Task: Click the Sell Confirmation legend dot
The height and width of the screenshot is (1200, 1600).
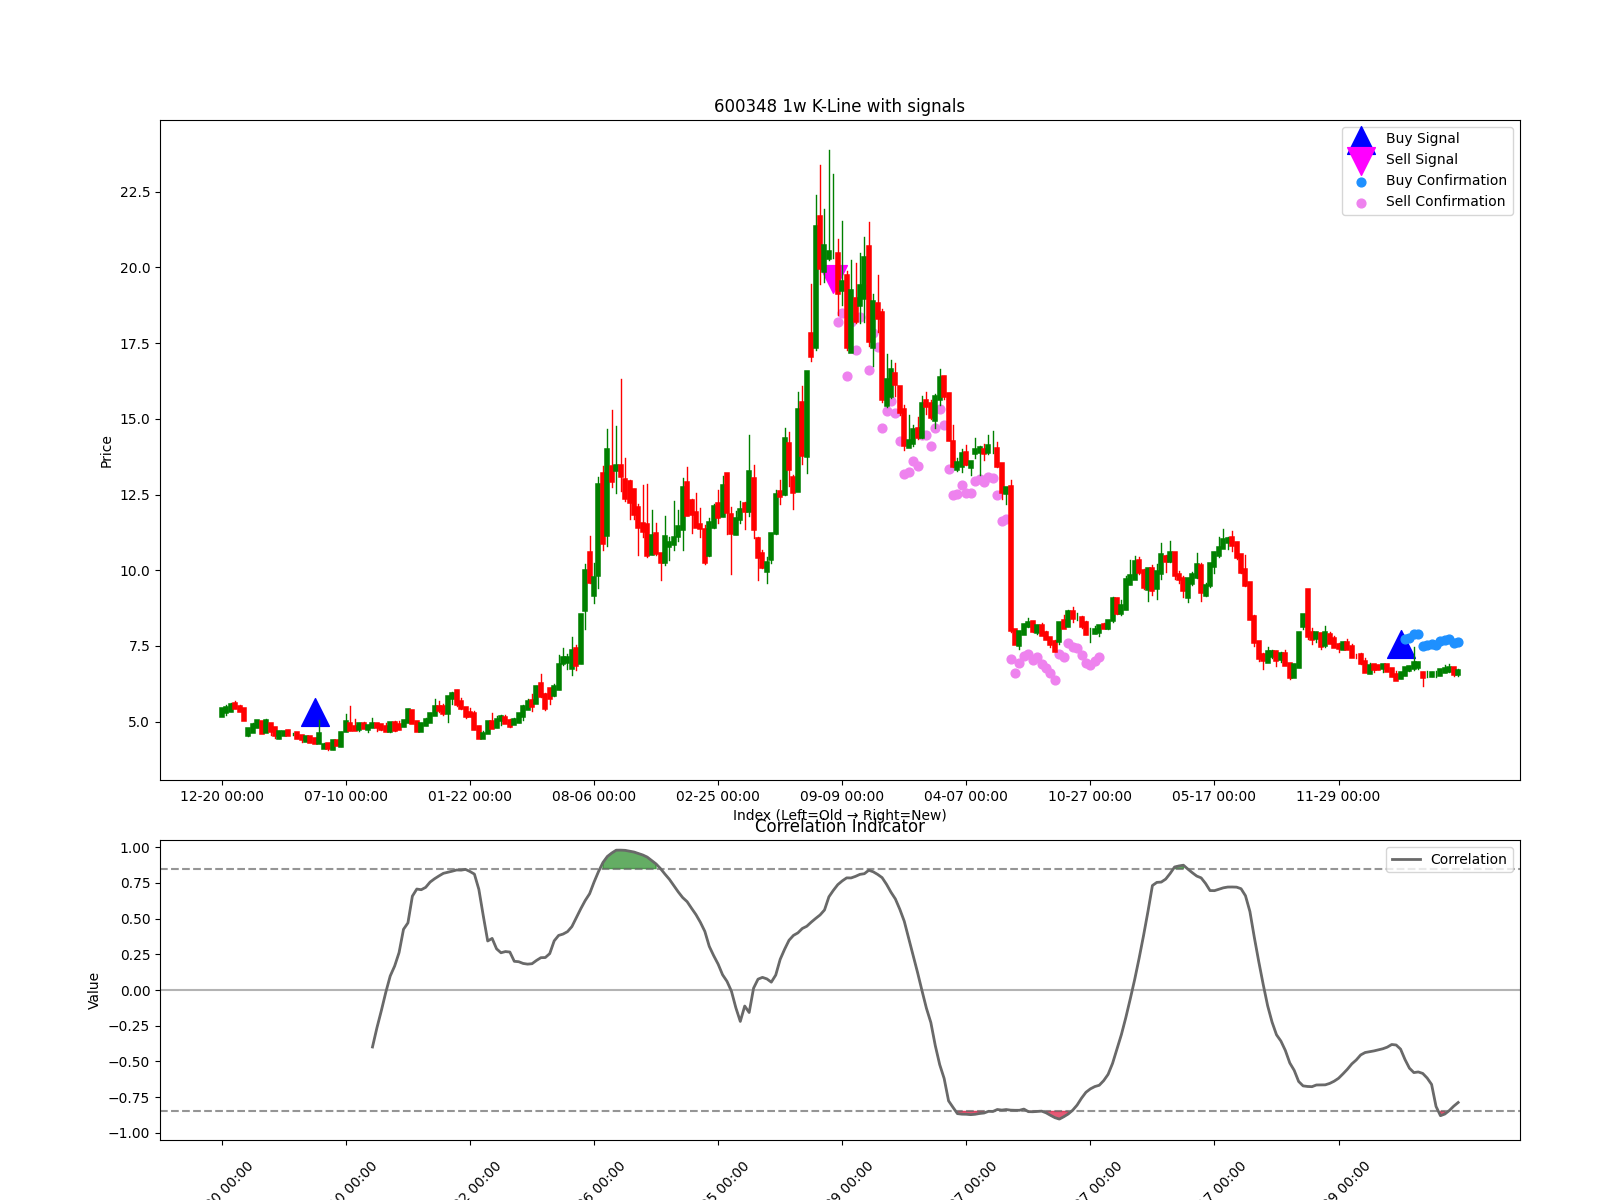Action: [x=1361, y=203]
